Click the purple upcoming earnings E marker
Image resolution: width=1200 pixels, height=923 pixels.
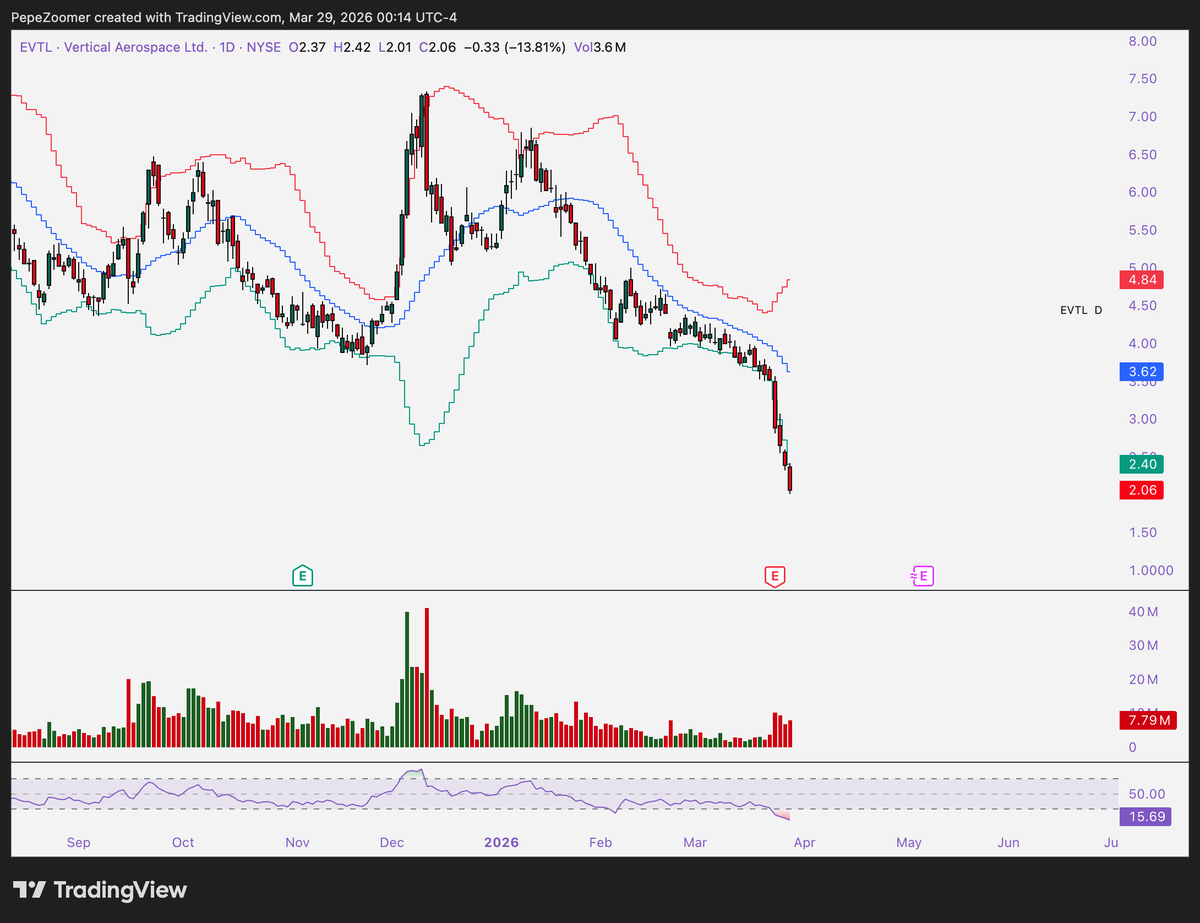[922, 575]
